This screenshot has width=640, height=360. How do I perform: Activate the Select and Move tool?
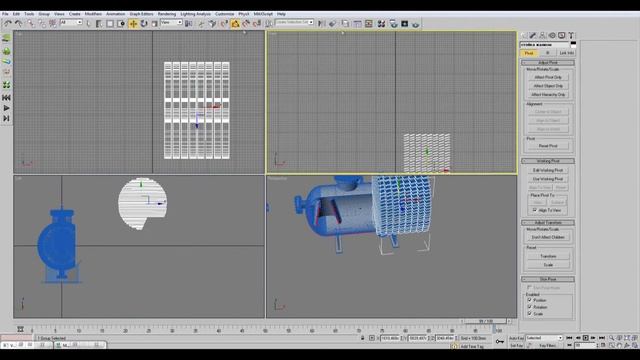coord(133,24)
